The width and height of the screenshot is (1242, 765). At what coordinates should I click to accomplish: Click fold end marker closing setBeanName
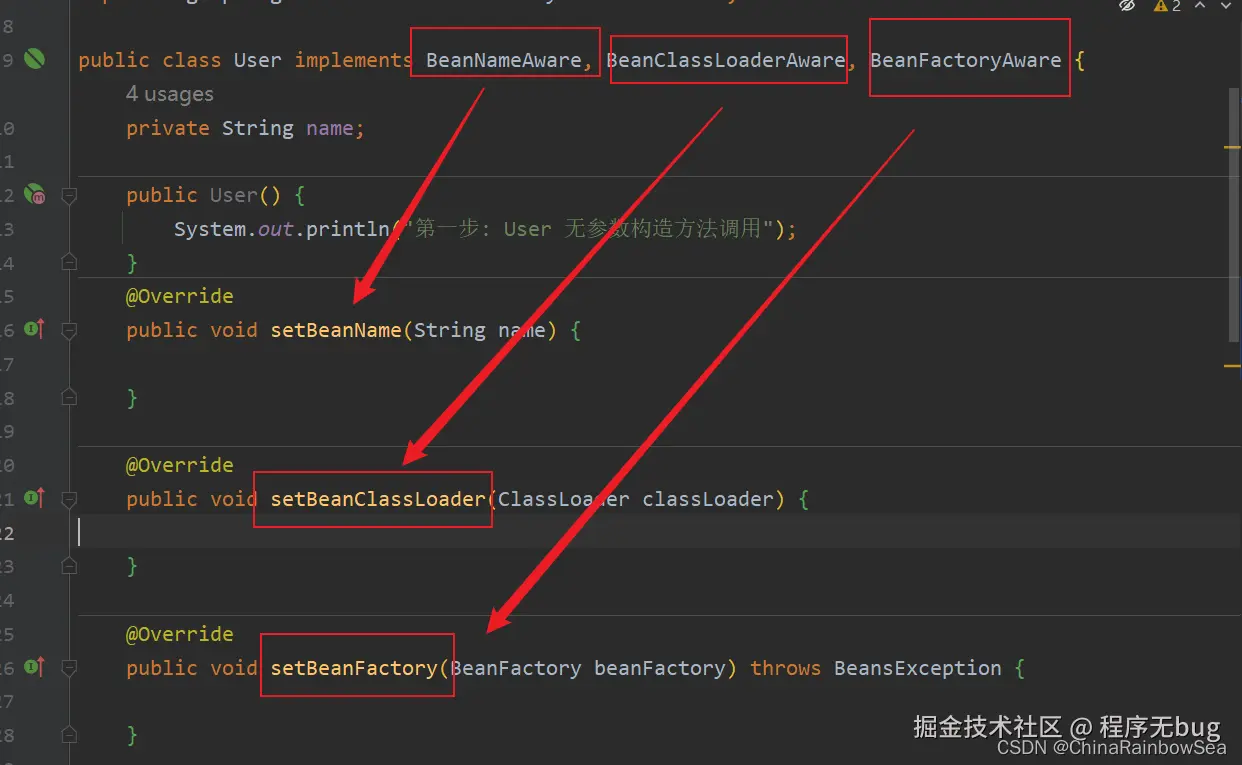(69, 397)
